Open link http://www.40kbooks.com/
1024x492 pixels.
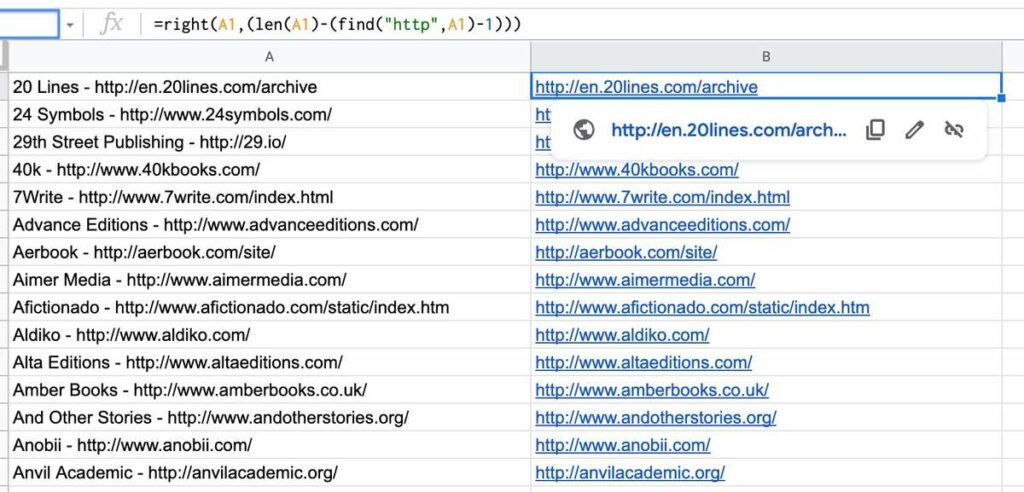pos(637,170)
